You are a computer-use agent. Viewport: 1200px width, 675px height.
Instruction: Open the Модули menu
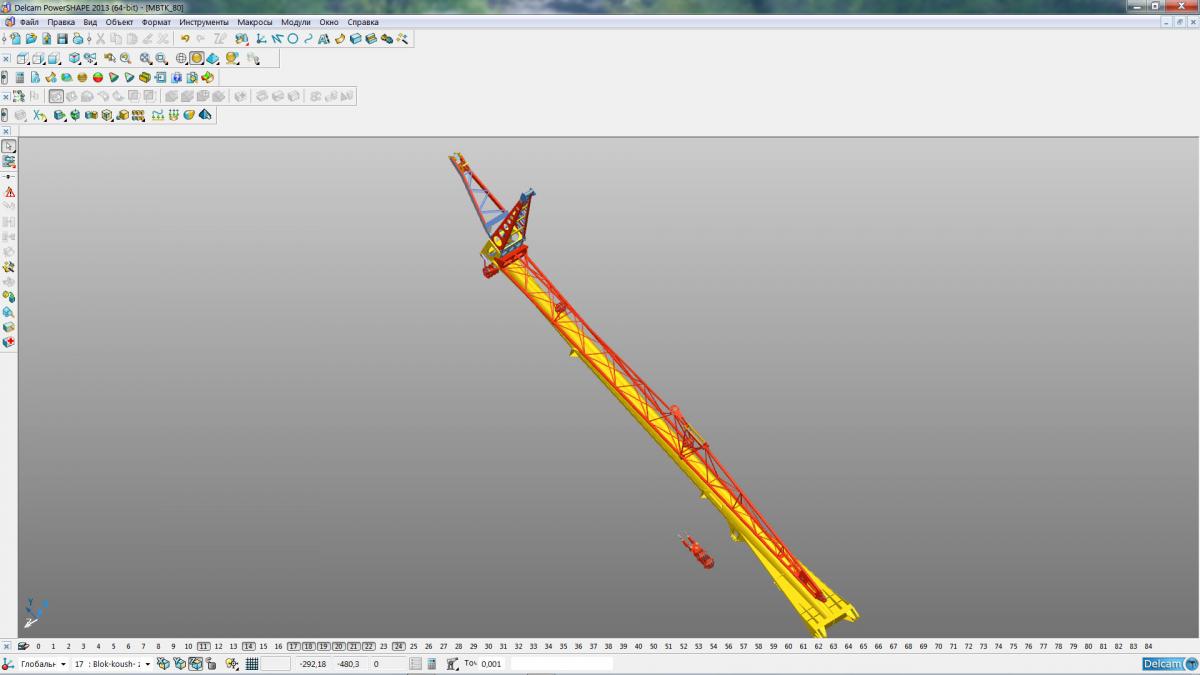296,22
